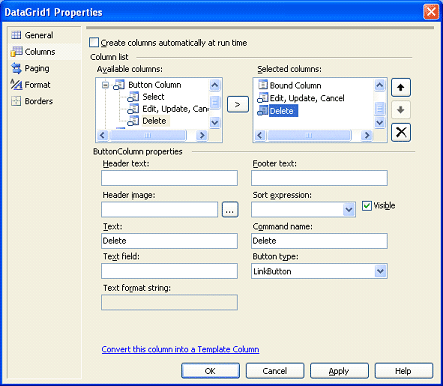Click the Help button
This screenshot has height=386, width=443.
[404, 371]
